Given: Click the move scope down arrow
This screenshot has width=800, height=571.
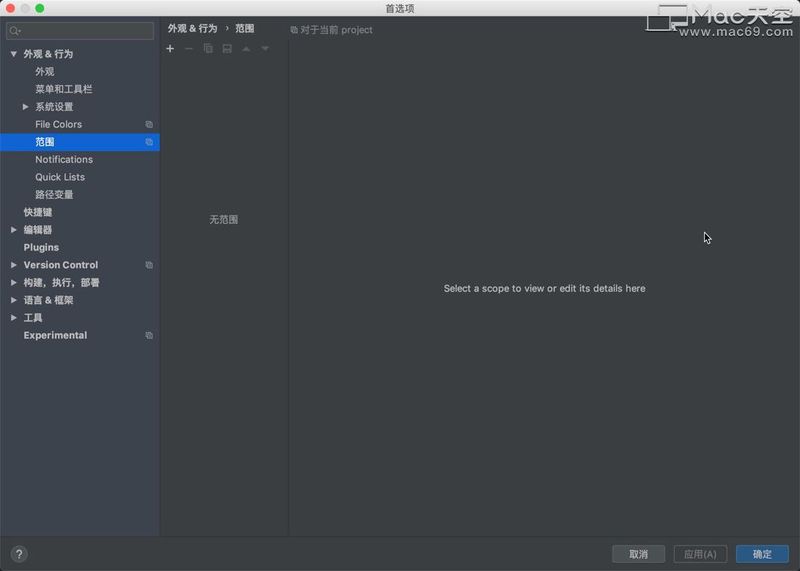Looking at the screenshot, I should (265, 48).
